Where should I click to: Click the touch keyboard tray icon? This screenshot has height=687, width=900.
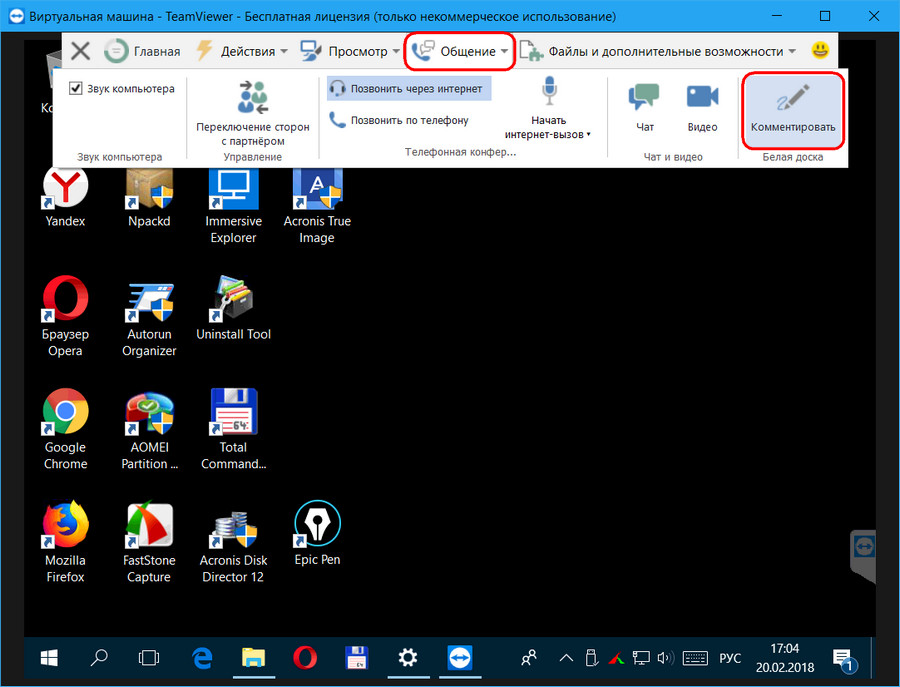[x=695, y=658]
